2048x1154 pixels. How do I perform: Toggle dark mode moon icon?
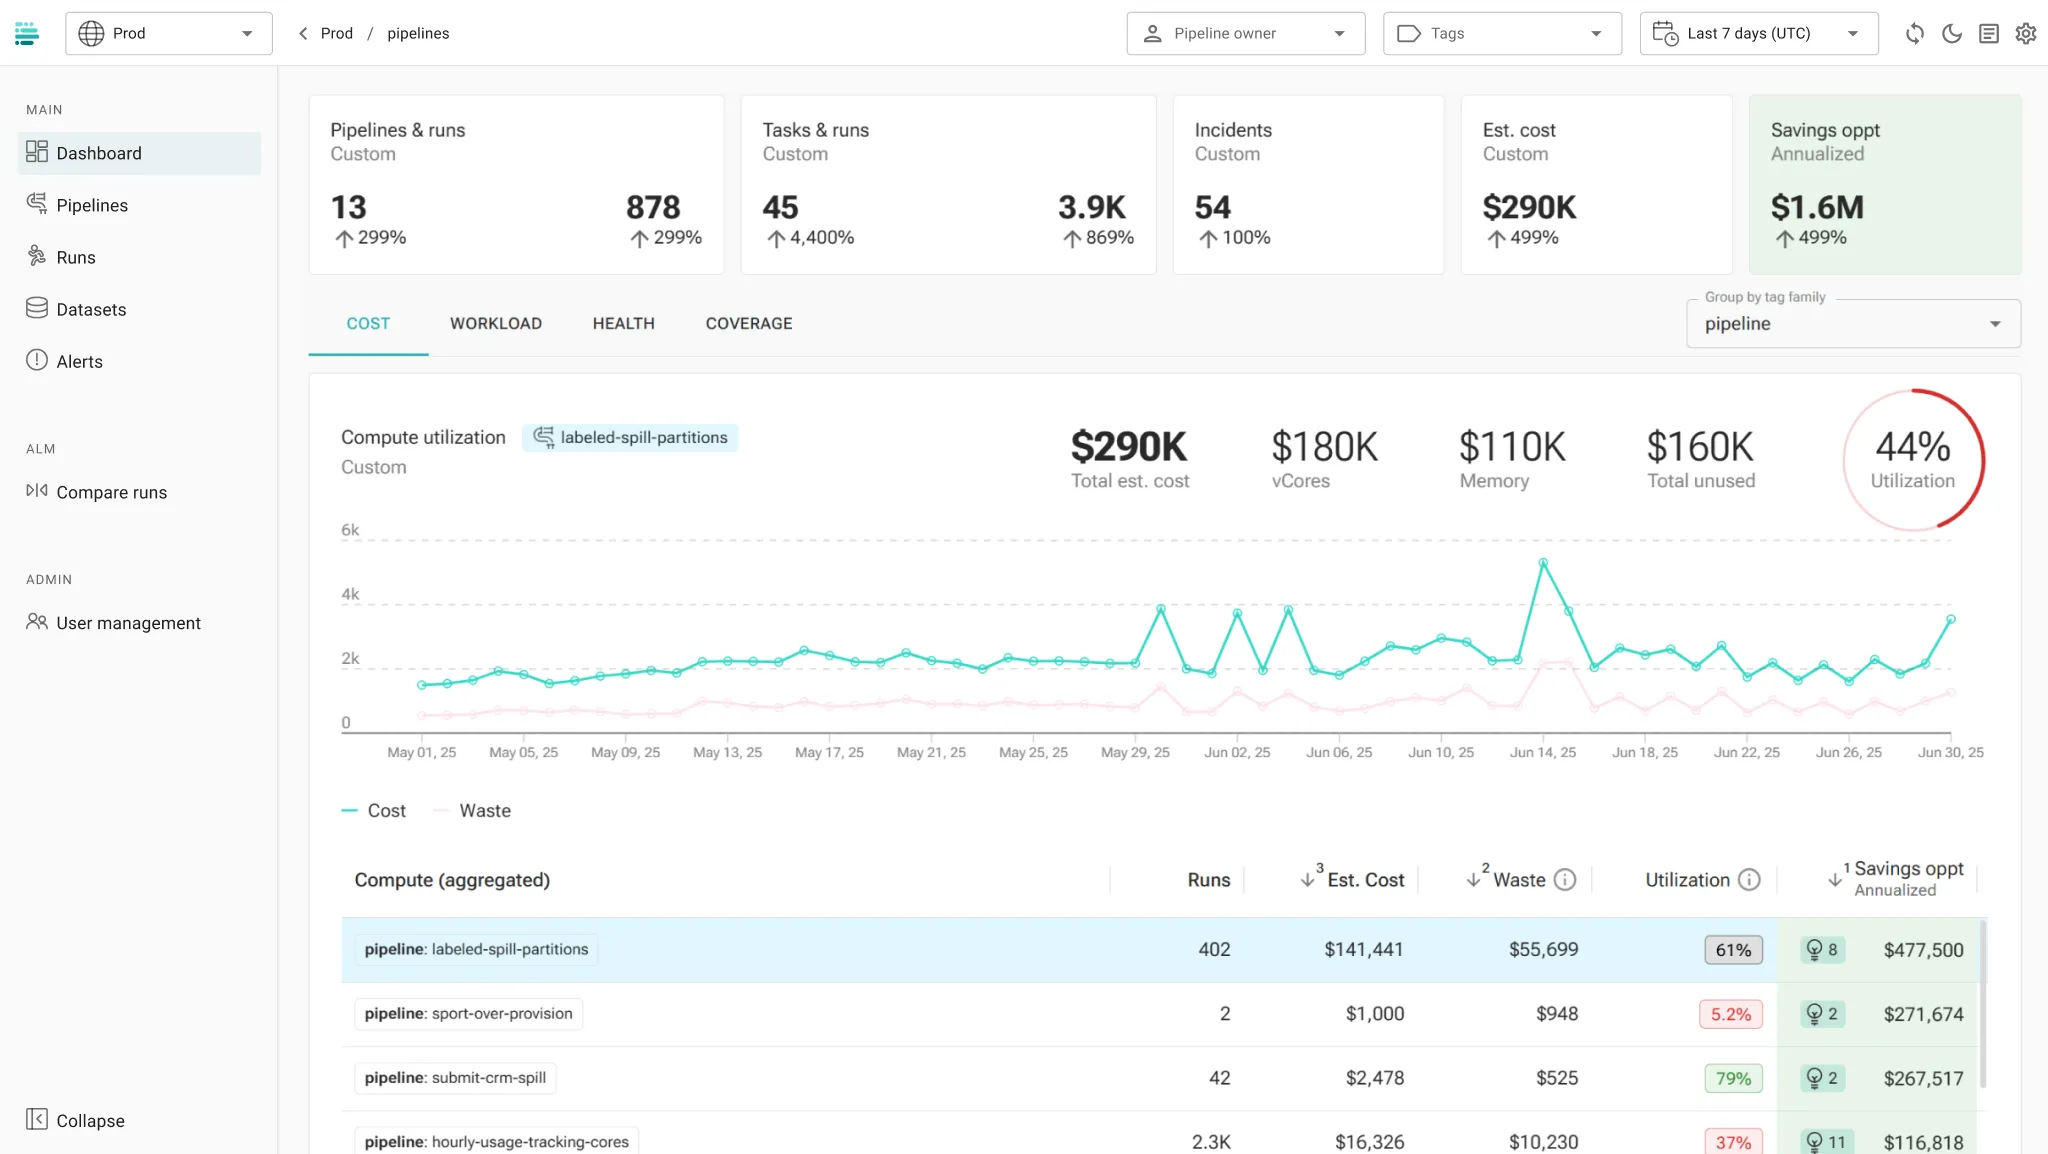pyautogui.click(x=1951, y=33)
